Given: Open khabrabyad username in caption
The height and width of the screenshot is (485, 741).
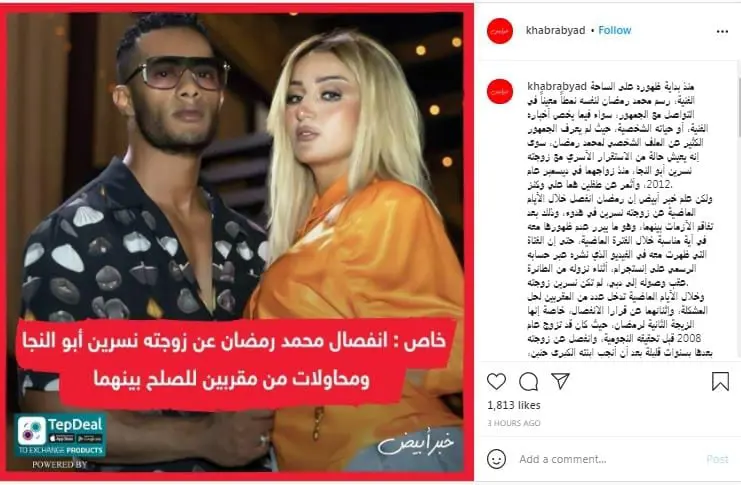Looking at the screenshot, I should (x=557, y=87).
